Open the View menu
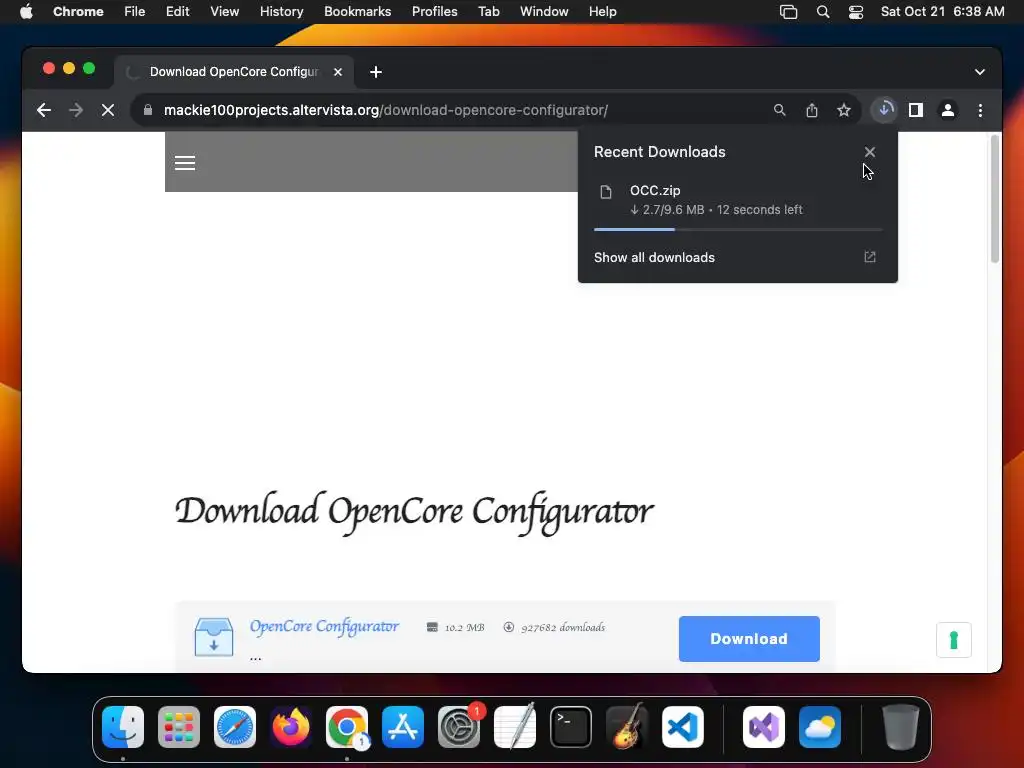This screenshot has width=1024, height=768. pos(224,12)
